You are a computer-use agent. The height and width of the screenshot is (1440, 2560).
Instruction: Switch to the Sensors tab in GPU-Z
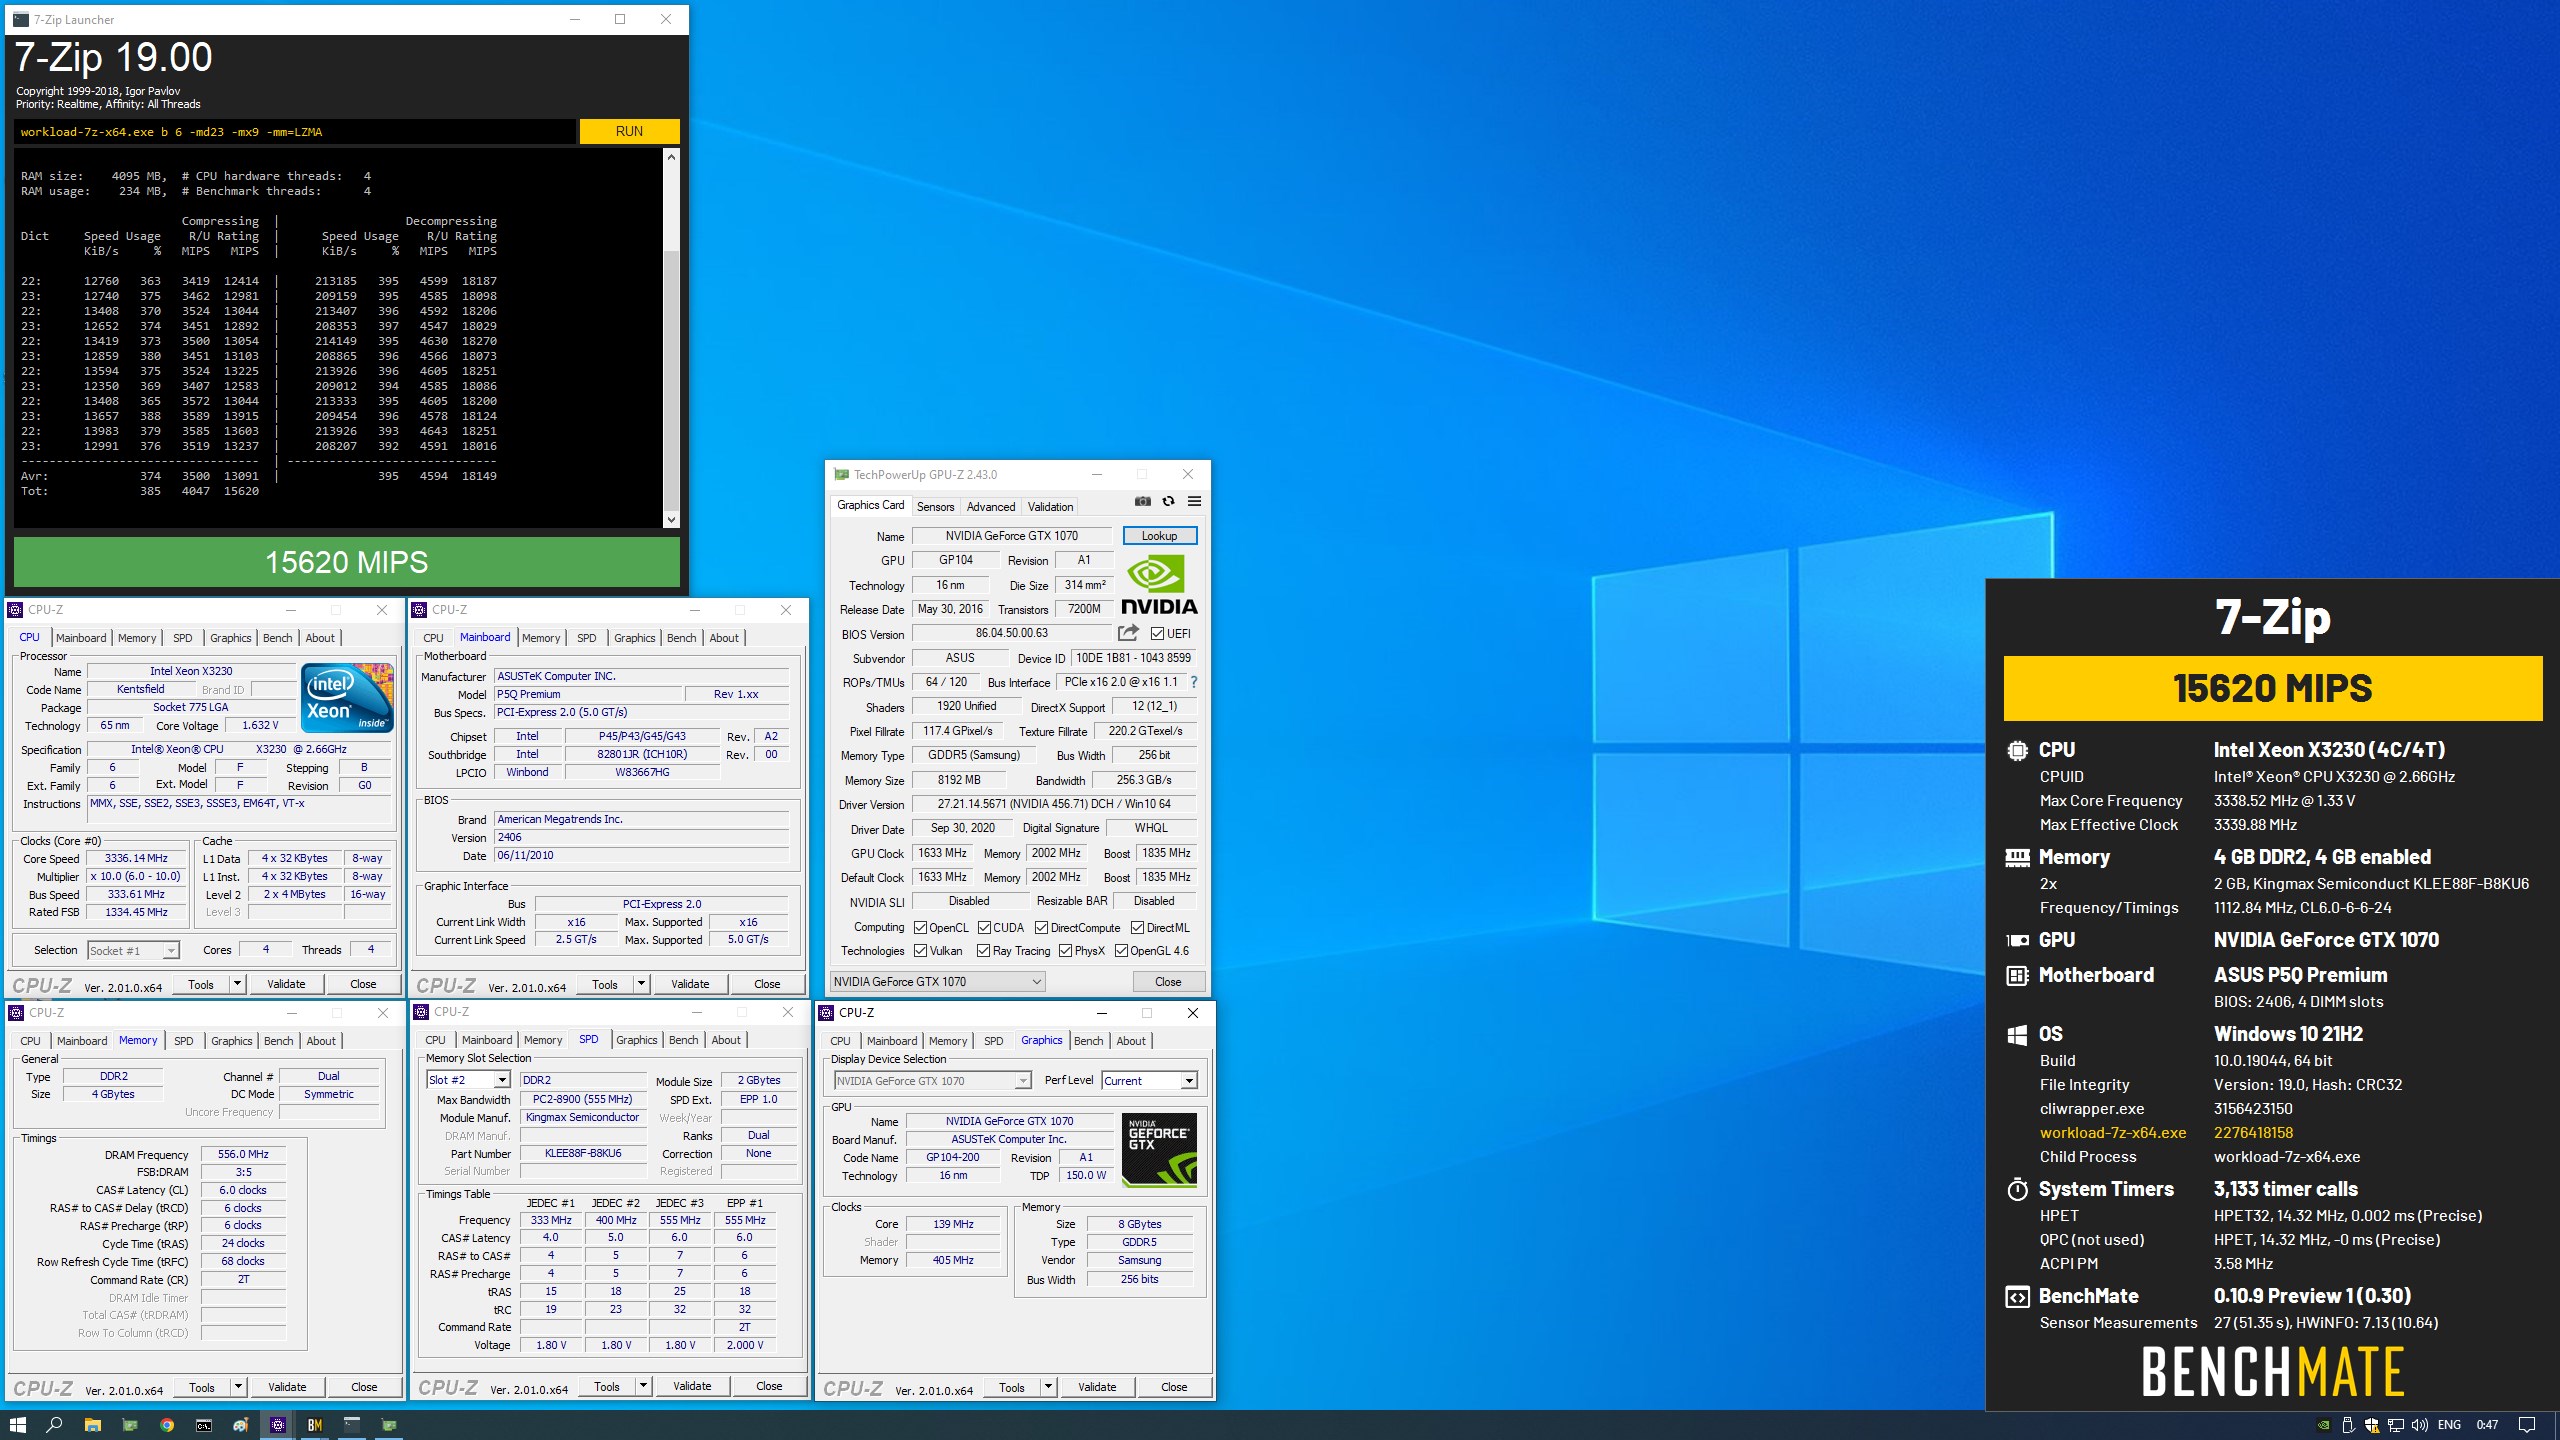click(x=935, y=507)
